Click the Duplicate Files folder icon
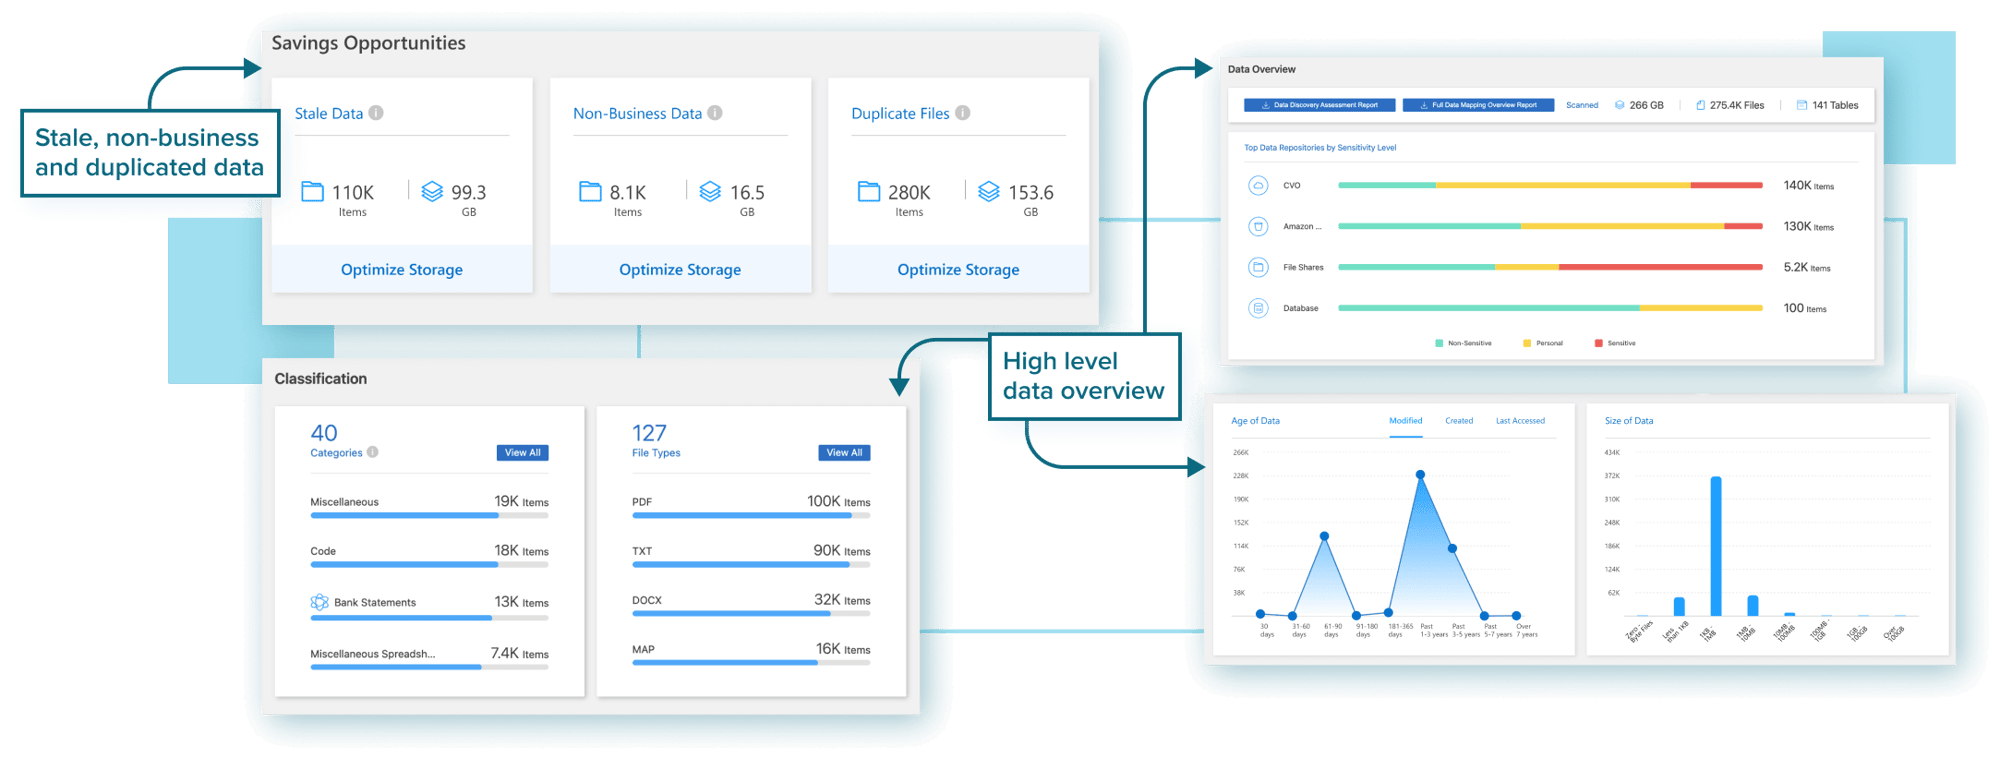The width and height of the screenshot is (2000, 758). coord(869,191)
